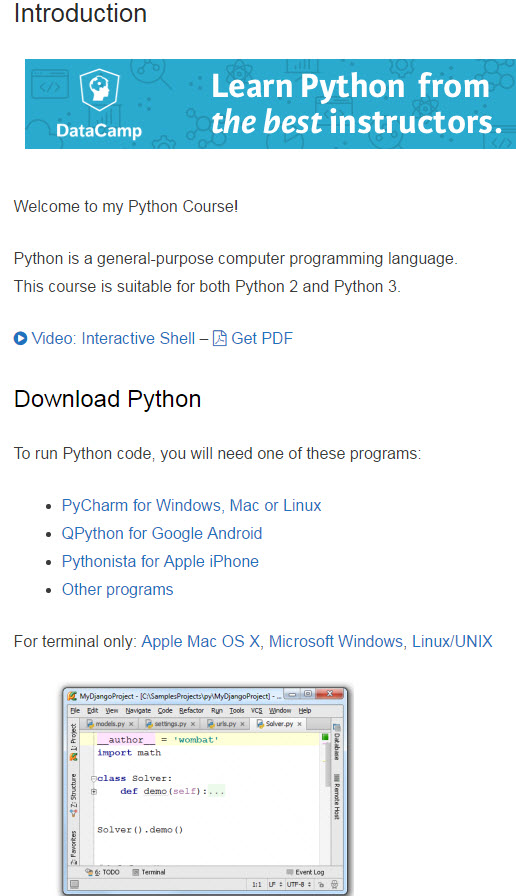Click the blue play icon beside Video
Image resolution: width=516 pixels, height=896 pixels.
[x=20, y=339]
